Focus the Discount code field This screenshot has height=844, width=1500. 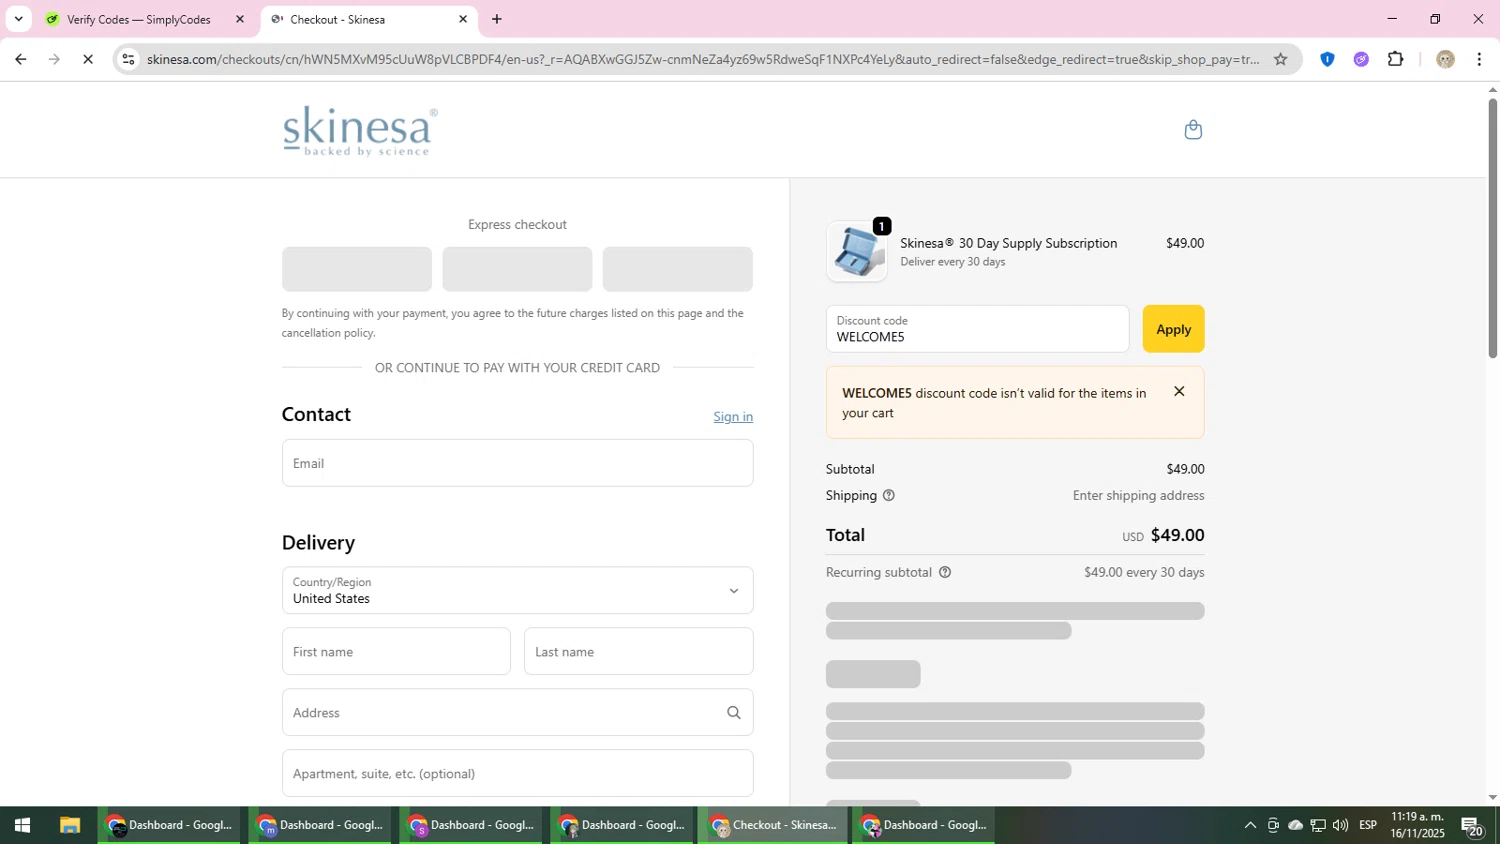[x=977, y=329]
